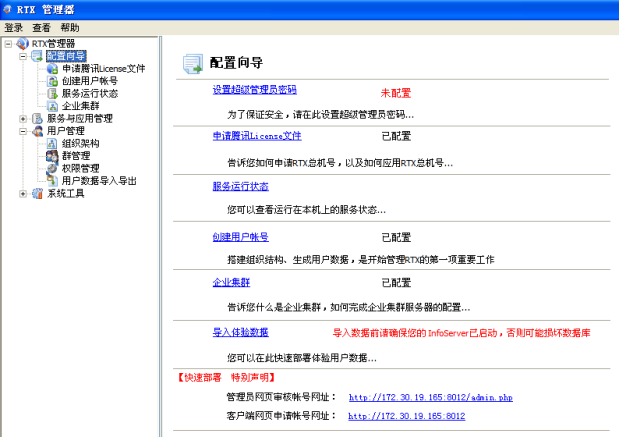620x437 pixels.
Task: Click the 服务运行状态 tree icon
Action: pyautogui.click(x=52, y=94)
